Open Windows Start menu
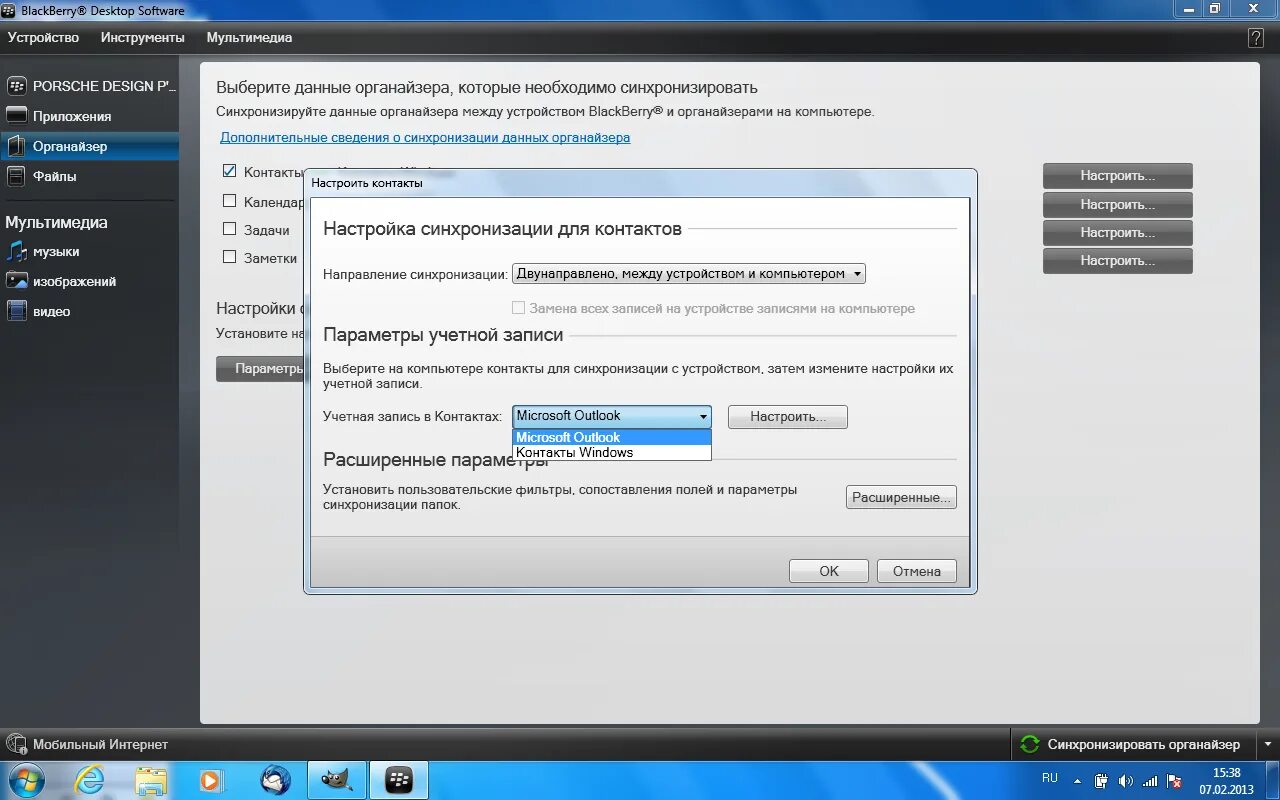Image resolution: width=1280 pixels, height=800 pixels. (26, 780)
